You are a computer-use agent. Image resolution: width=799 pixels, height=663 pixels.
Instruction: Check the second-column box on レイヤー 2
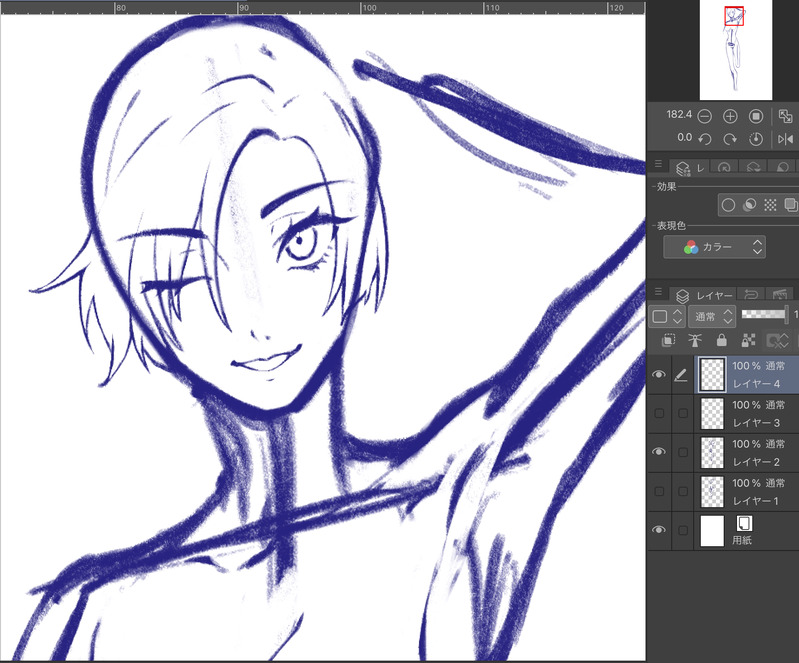pos(683,452)
